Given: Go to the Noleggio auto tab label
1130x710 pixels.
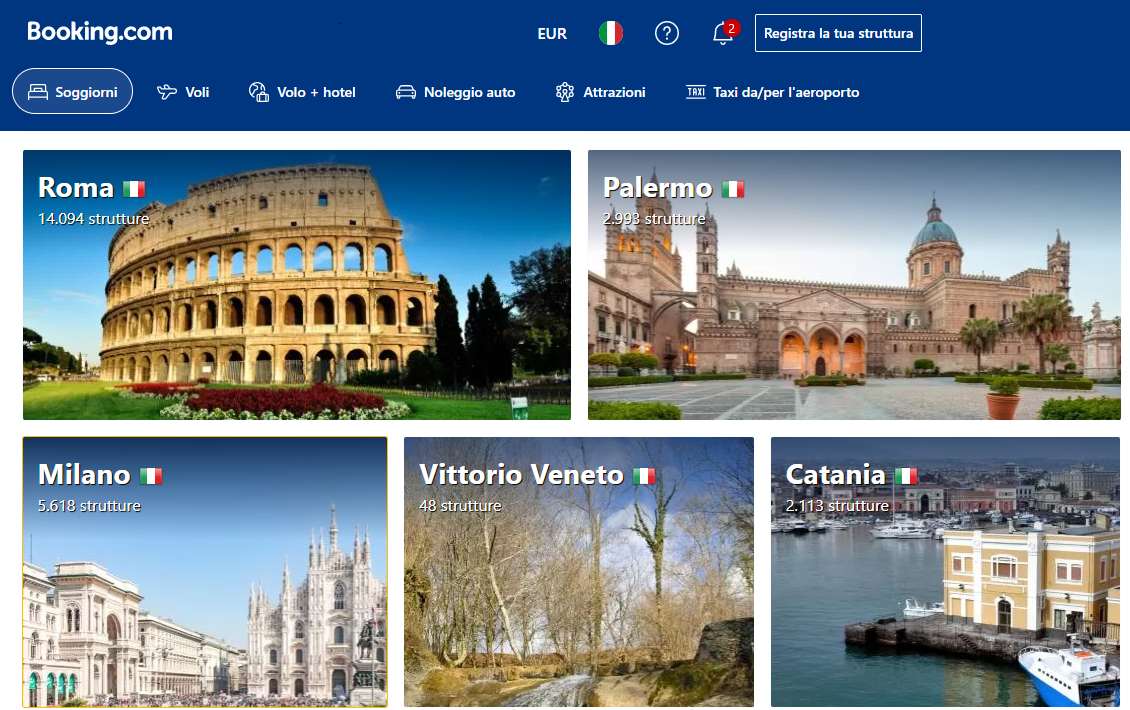Looking at the screenshot, I should click(469, 92).
